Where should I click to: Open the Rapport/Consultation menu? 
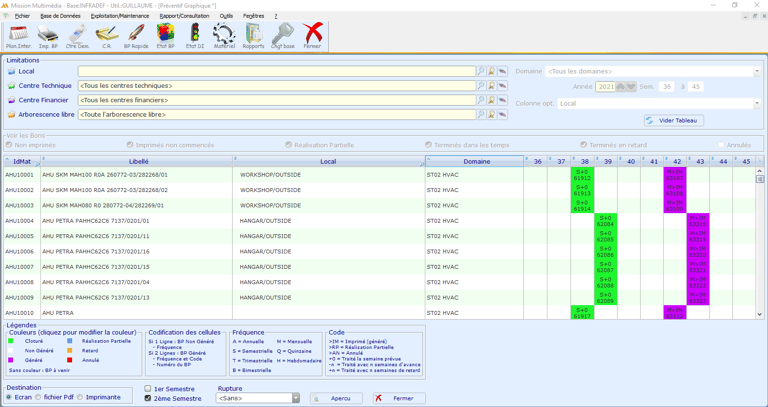click(184, 16)
